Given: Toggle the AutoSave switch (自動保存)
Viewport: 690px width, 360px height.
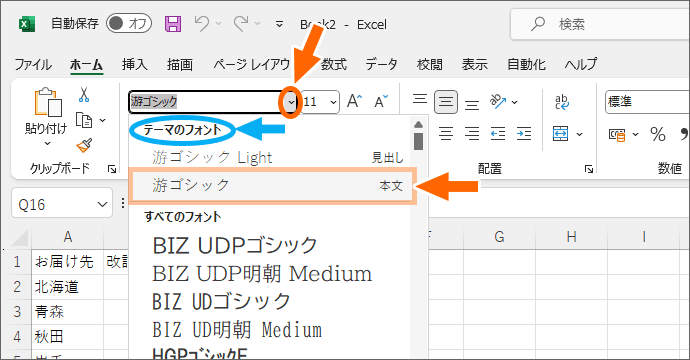Looking at the screenshot, I should tap(129, 23).
